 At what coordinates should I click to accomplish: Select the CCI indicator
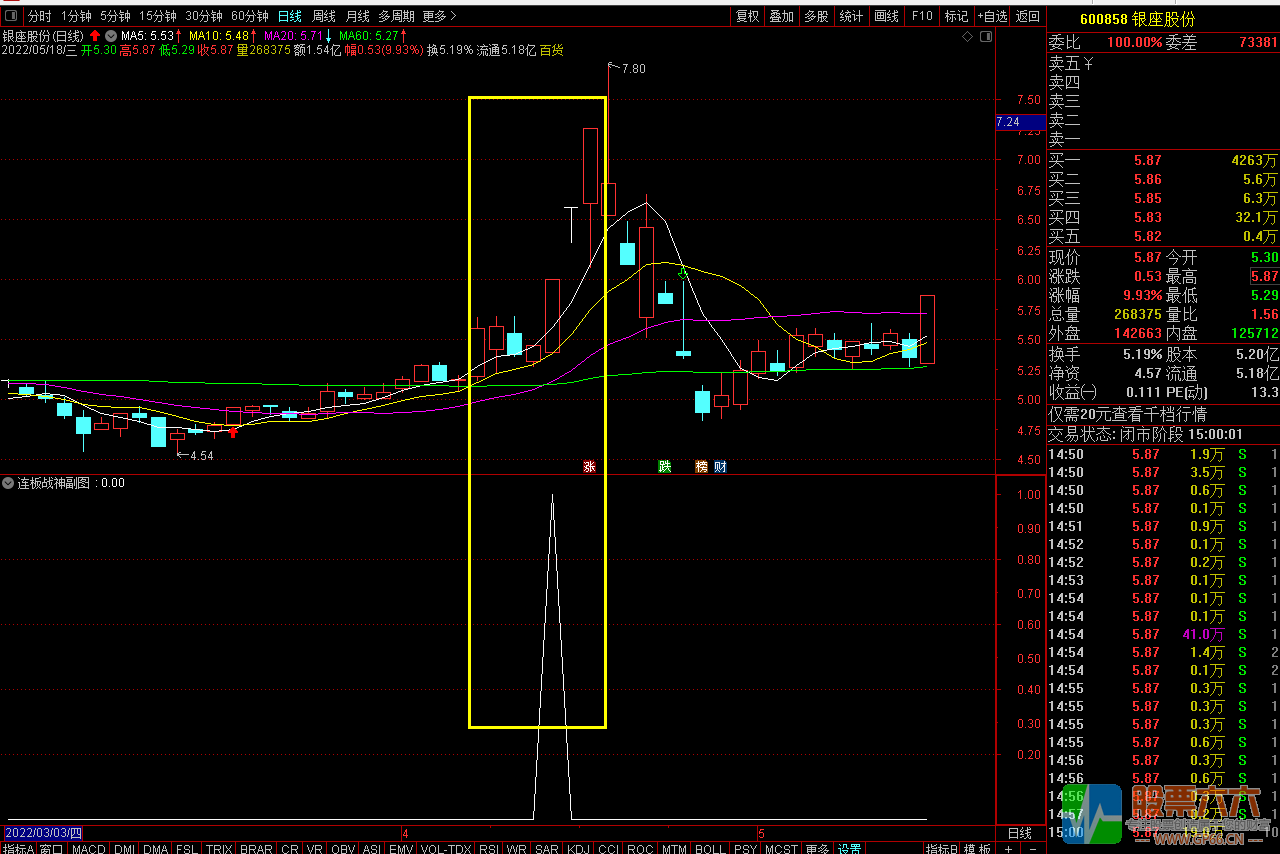608,848
